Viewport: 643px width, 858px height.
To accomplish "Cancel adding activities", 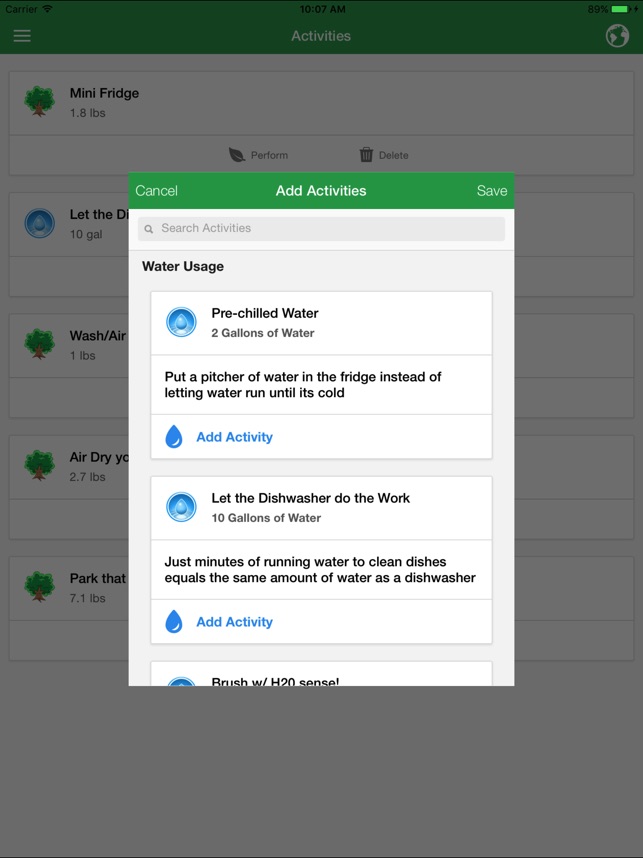I will click(x=157, y=190).
